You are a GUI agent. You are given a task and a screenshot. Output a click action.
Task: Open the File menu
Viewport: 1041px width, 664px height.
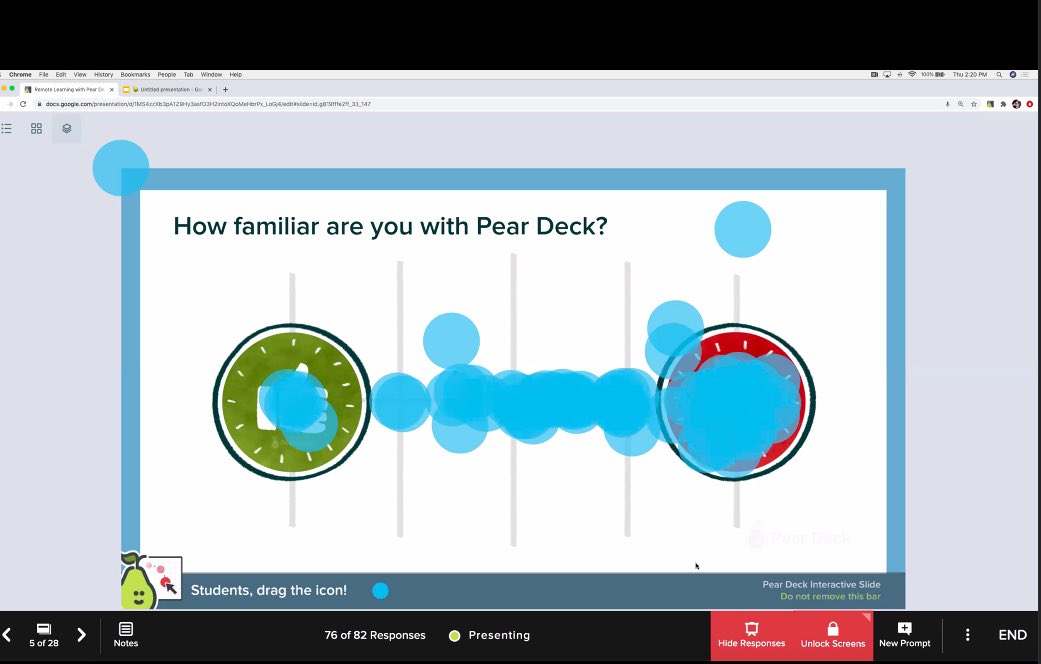43,74
